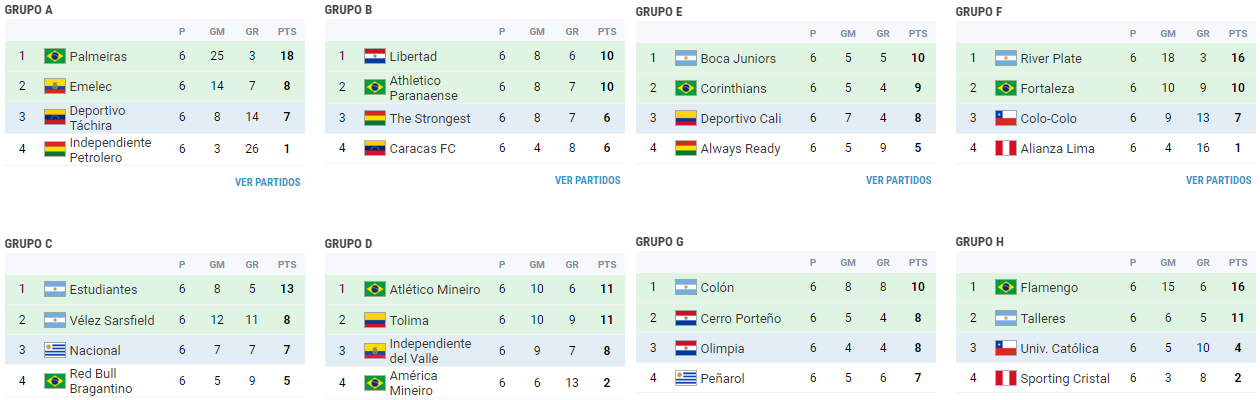This screenshot has width=1260, height=400.
Task: Click the Uruguay flag next to Peñarol
Action: [x=686, y=377]
